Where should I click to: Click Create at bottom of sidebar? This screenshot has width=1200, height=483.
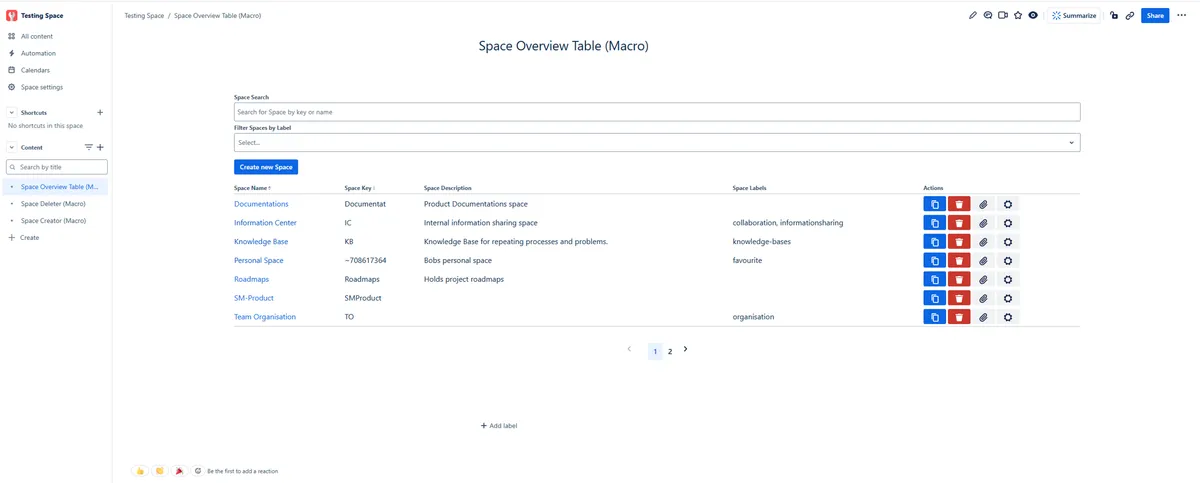click(24, 237)
